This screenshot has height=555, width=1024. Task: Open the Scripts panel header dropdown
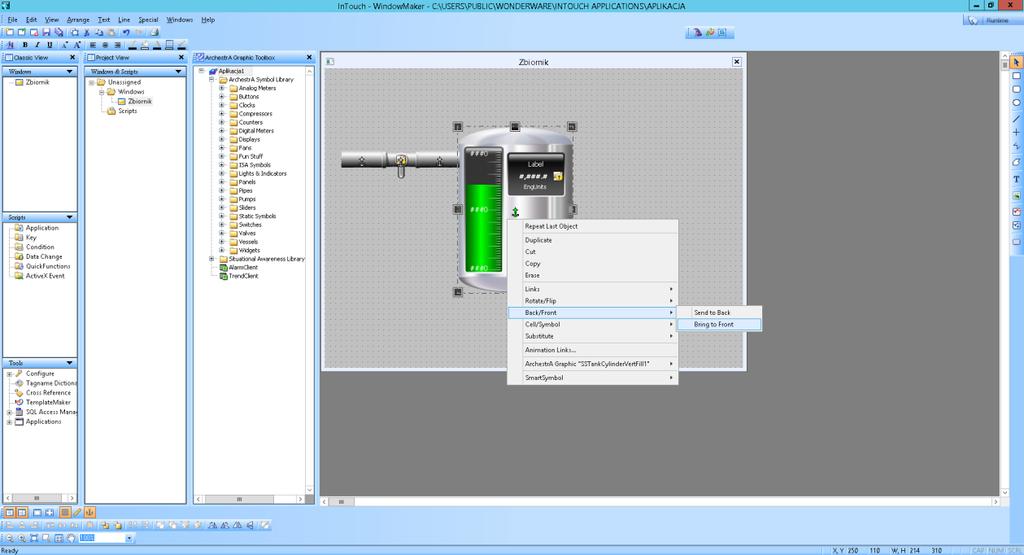click(x=69, y=217)
